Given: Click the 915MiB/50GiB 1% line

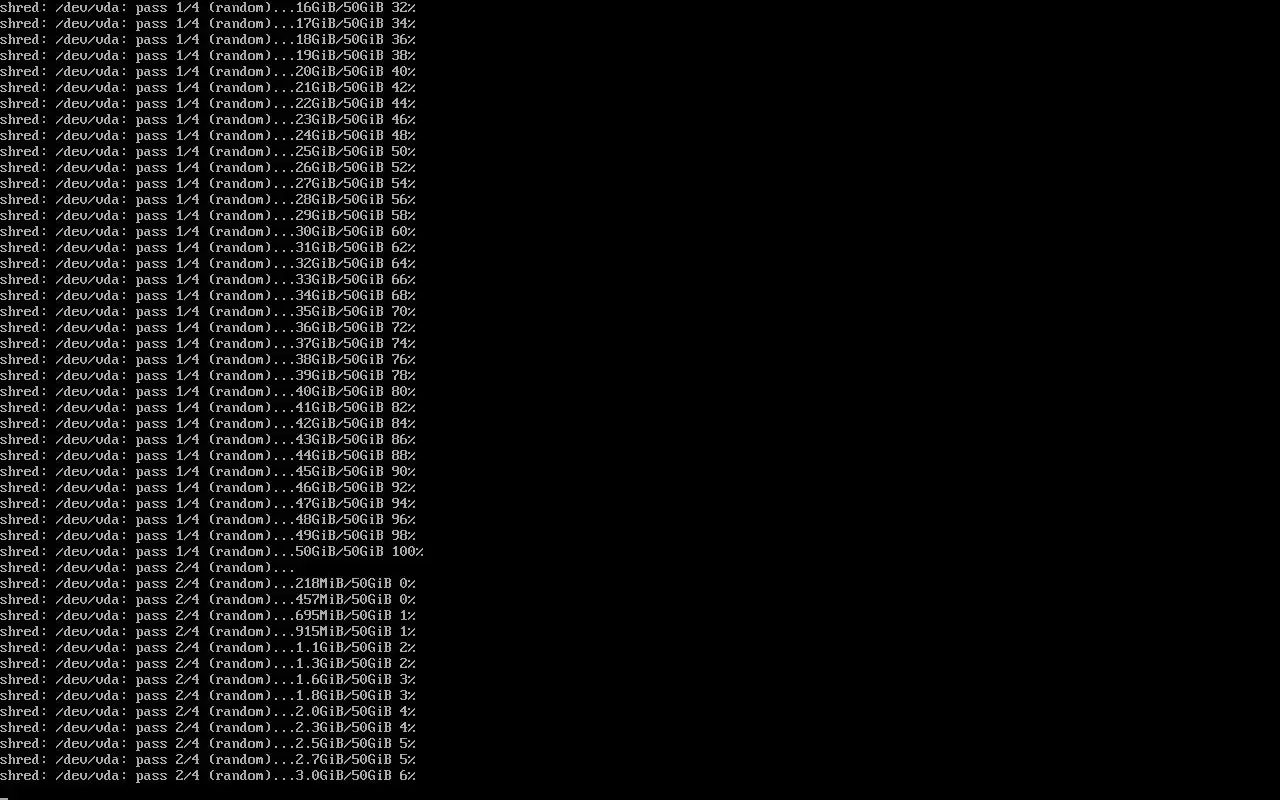Looking at the screenshot, I should [x=208, y=631].
